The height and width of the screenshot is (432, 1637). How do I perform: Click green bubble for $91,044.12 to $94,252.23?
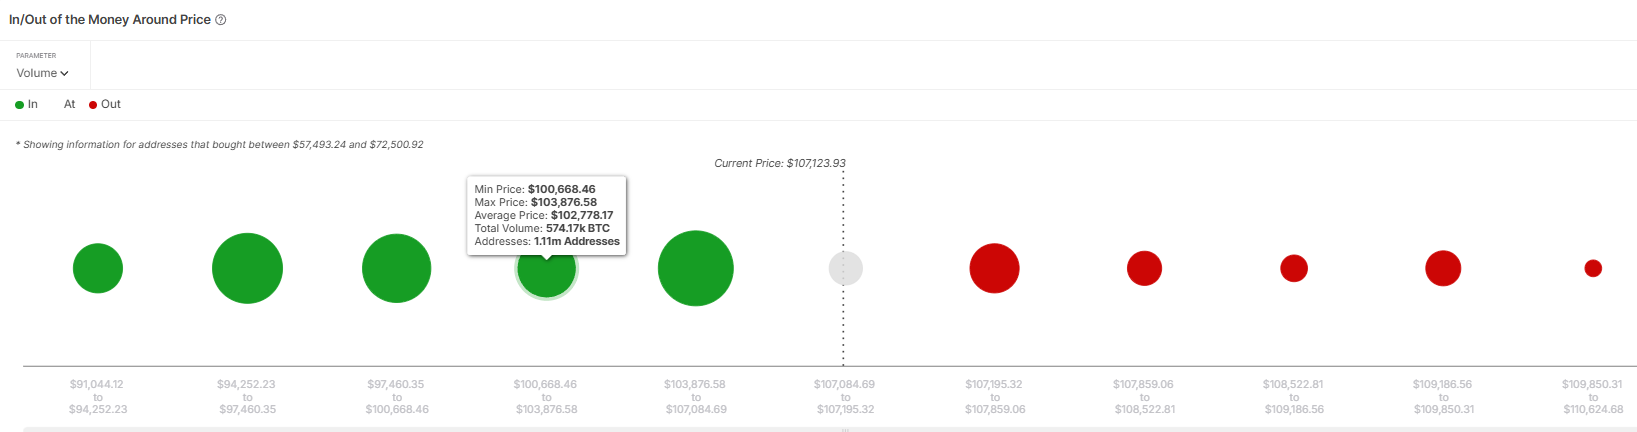(98, 268)
